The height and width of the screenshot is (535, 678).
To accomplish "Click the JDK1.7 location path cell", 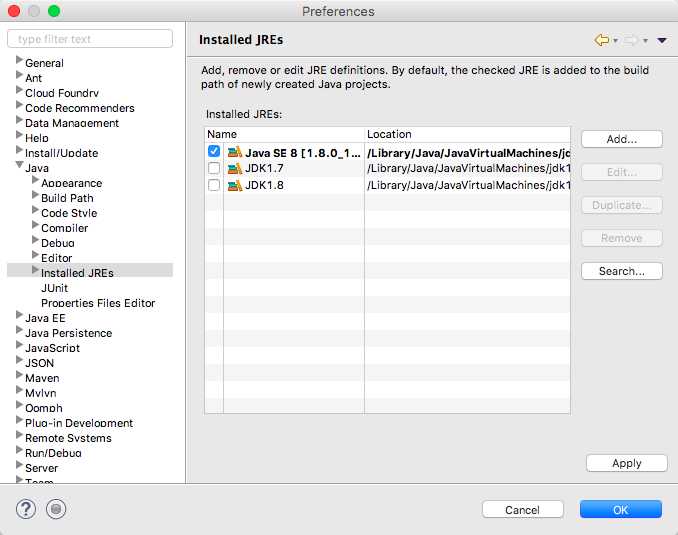I will tap(468, 169).
